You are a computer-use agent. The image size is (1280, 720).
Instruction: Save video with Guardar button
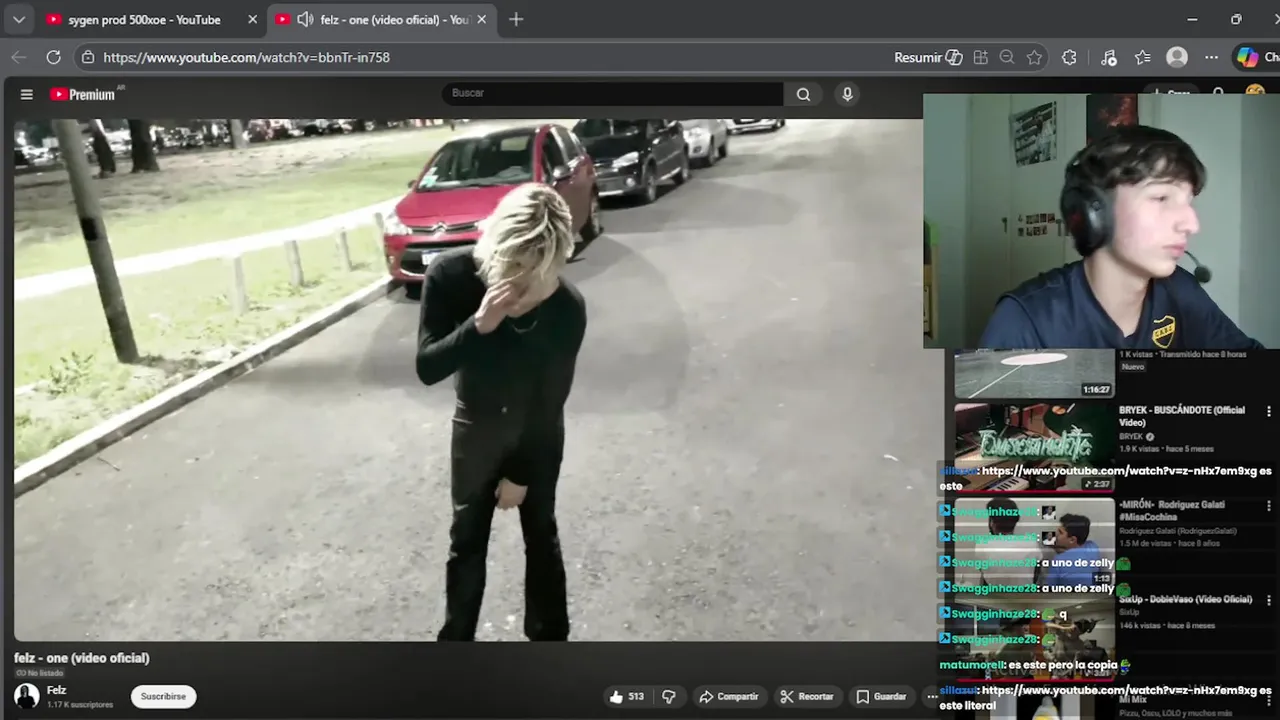[881, 696]
